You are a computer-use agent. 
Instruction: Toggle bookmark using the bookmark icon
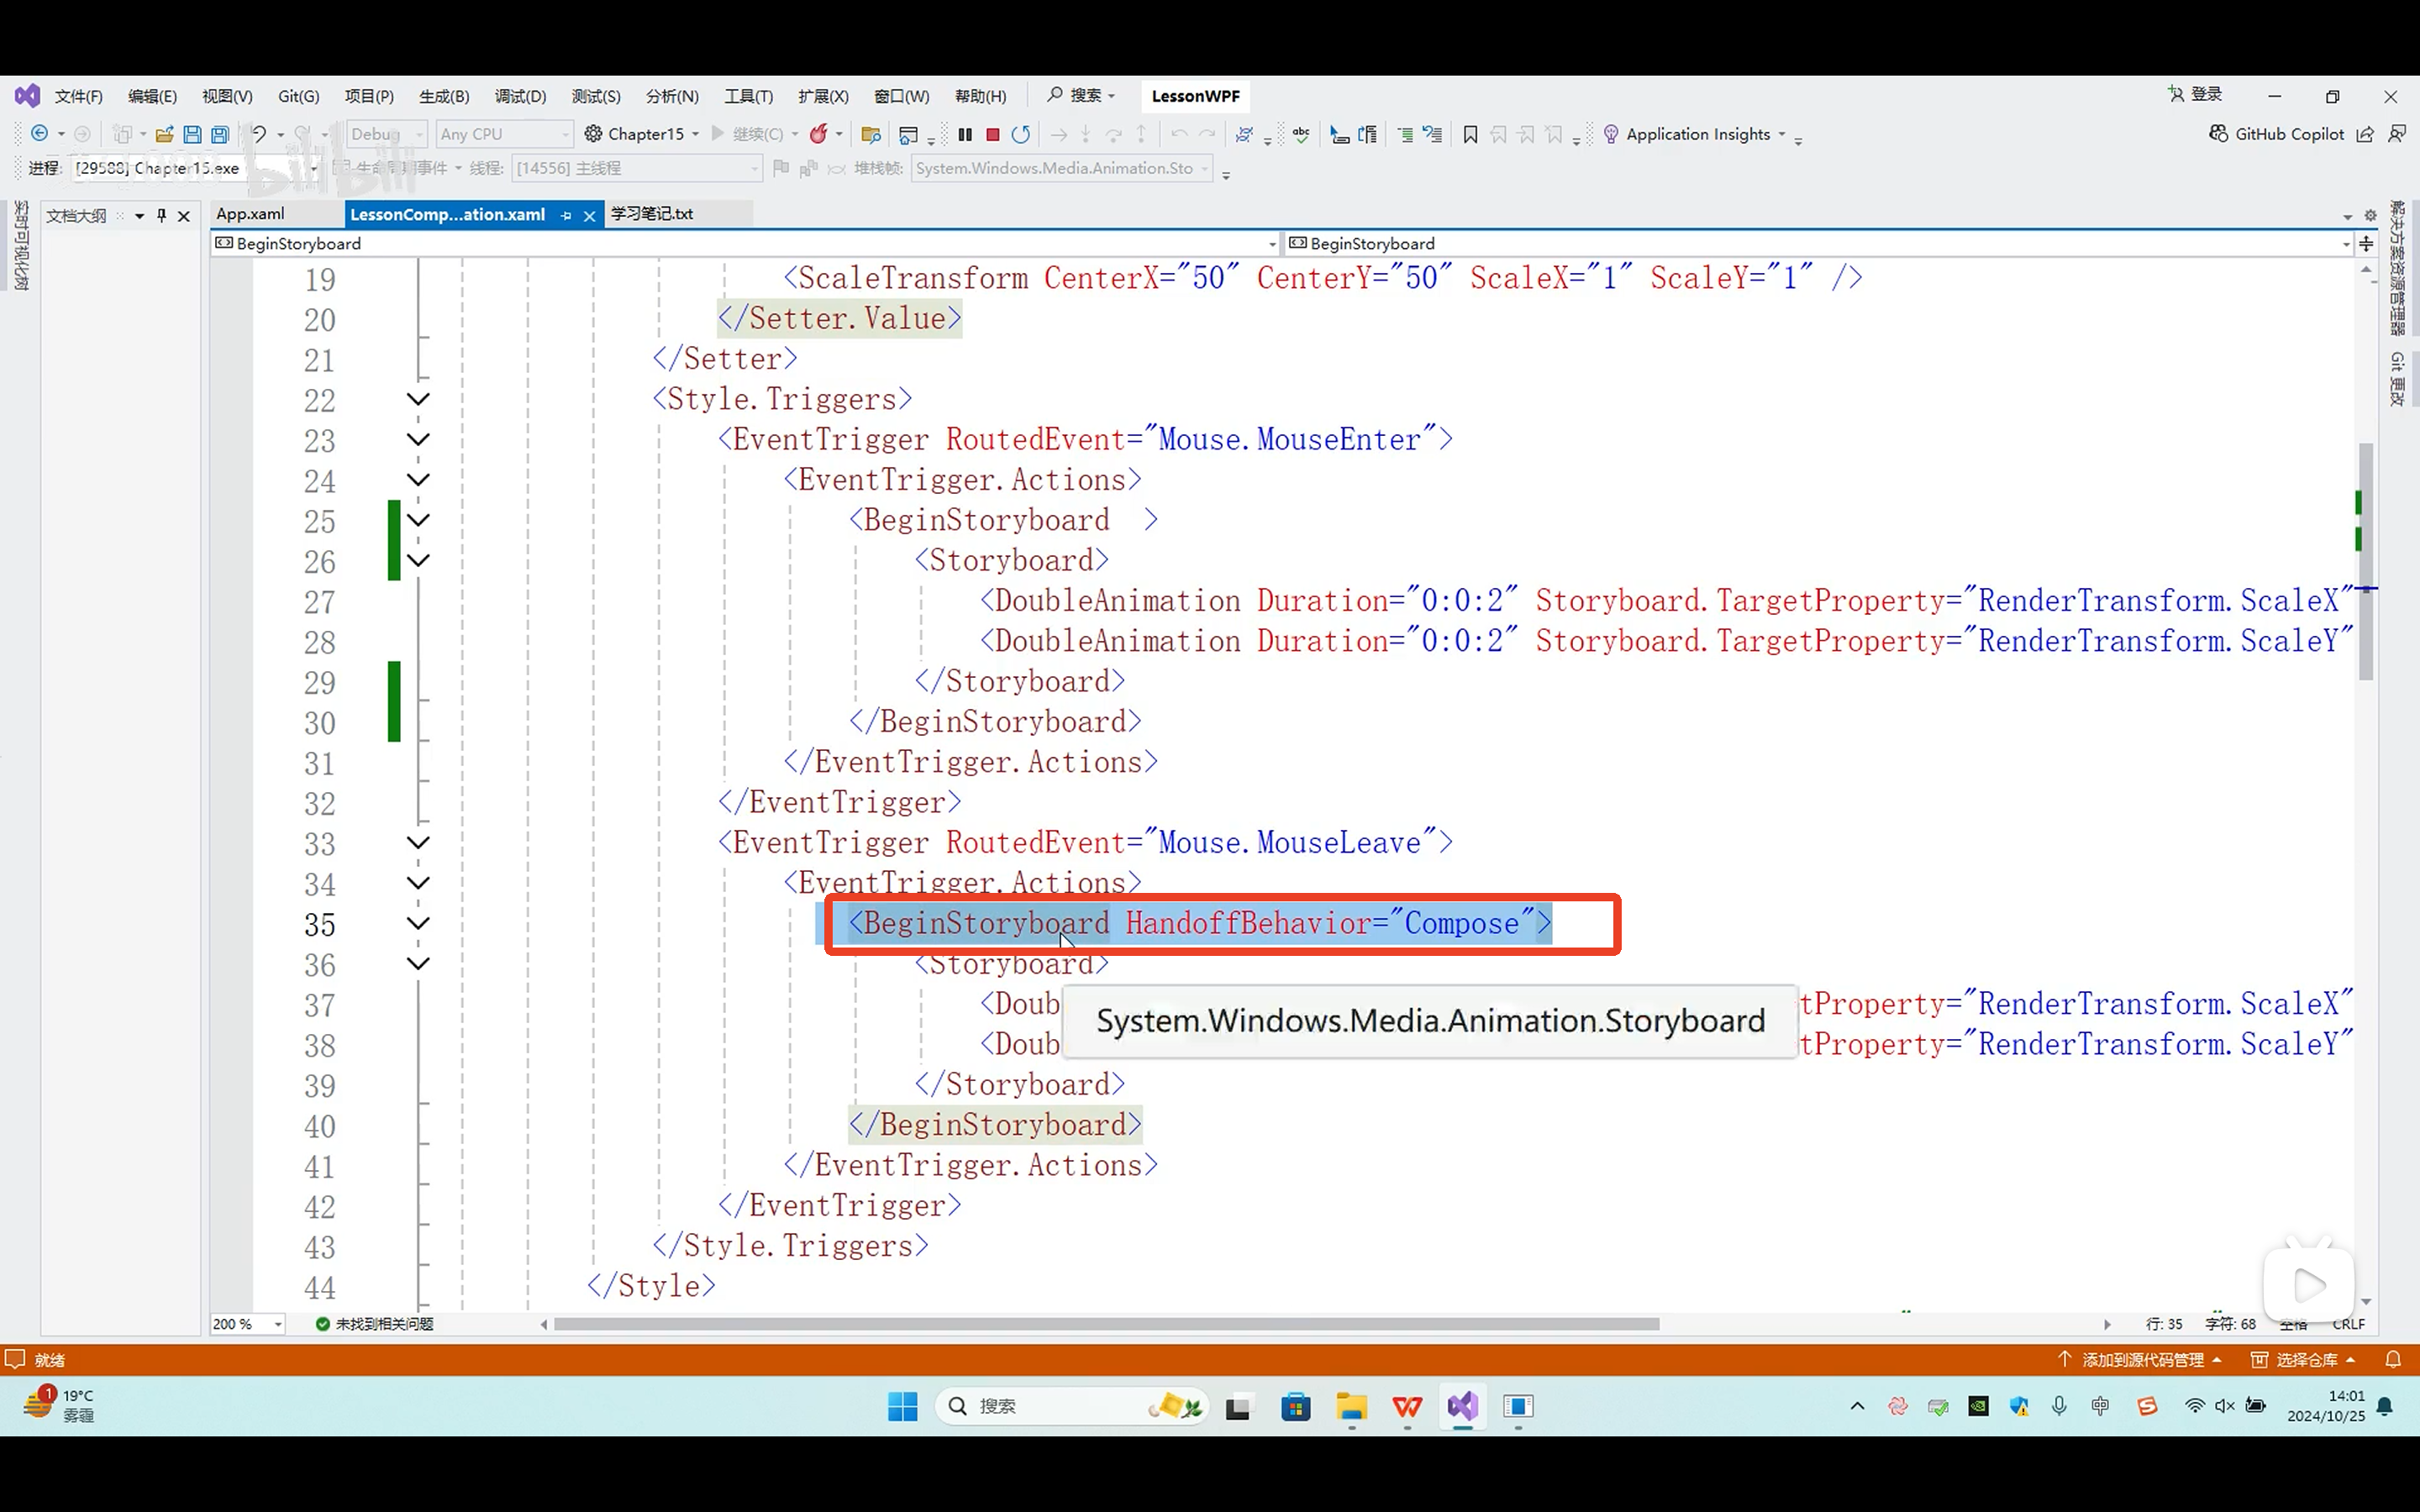(x=1470, y=134)
